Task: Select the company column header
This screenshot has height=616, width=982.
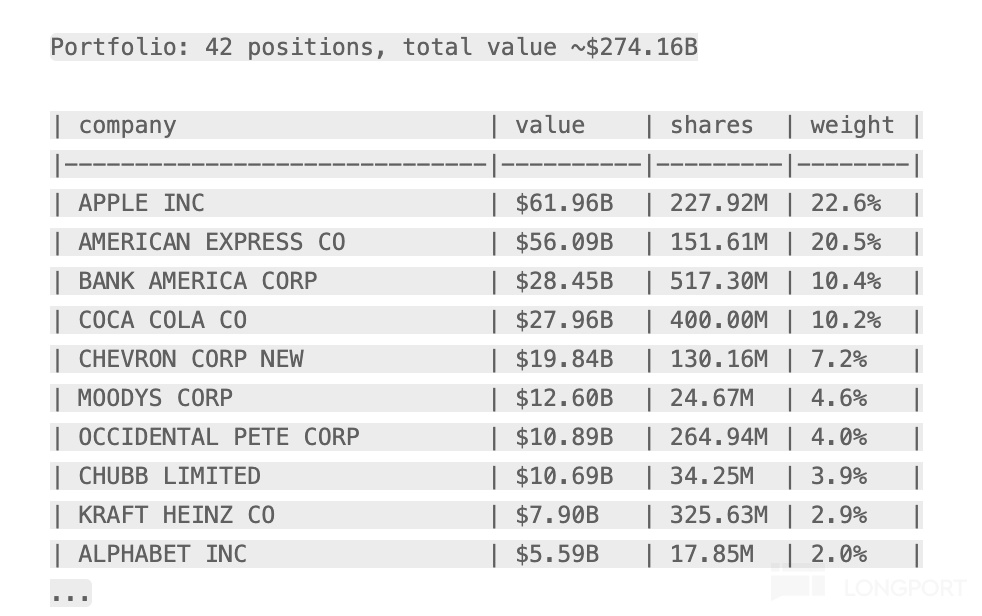Action: [x=127, y=125]
